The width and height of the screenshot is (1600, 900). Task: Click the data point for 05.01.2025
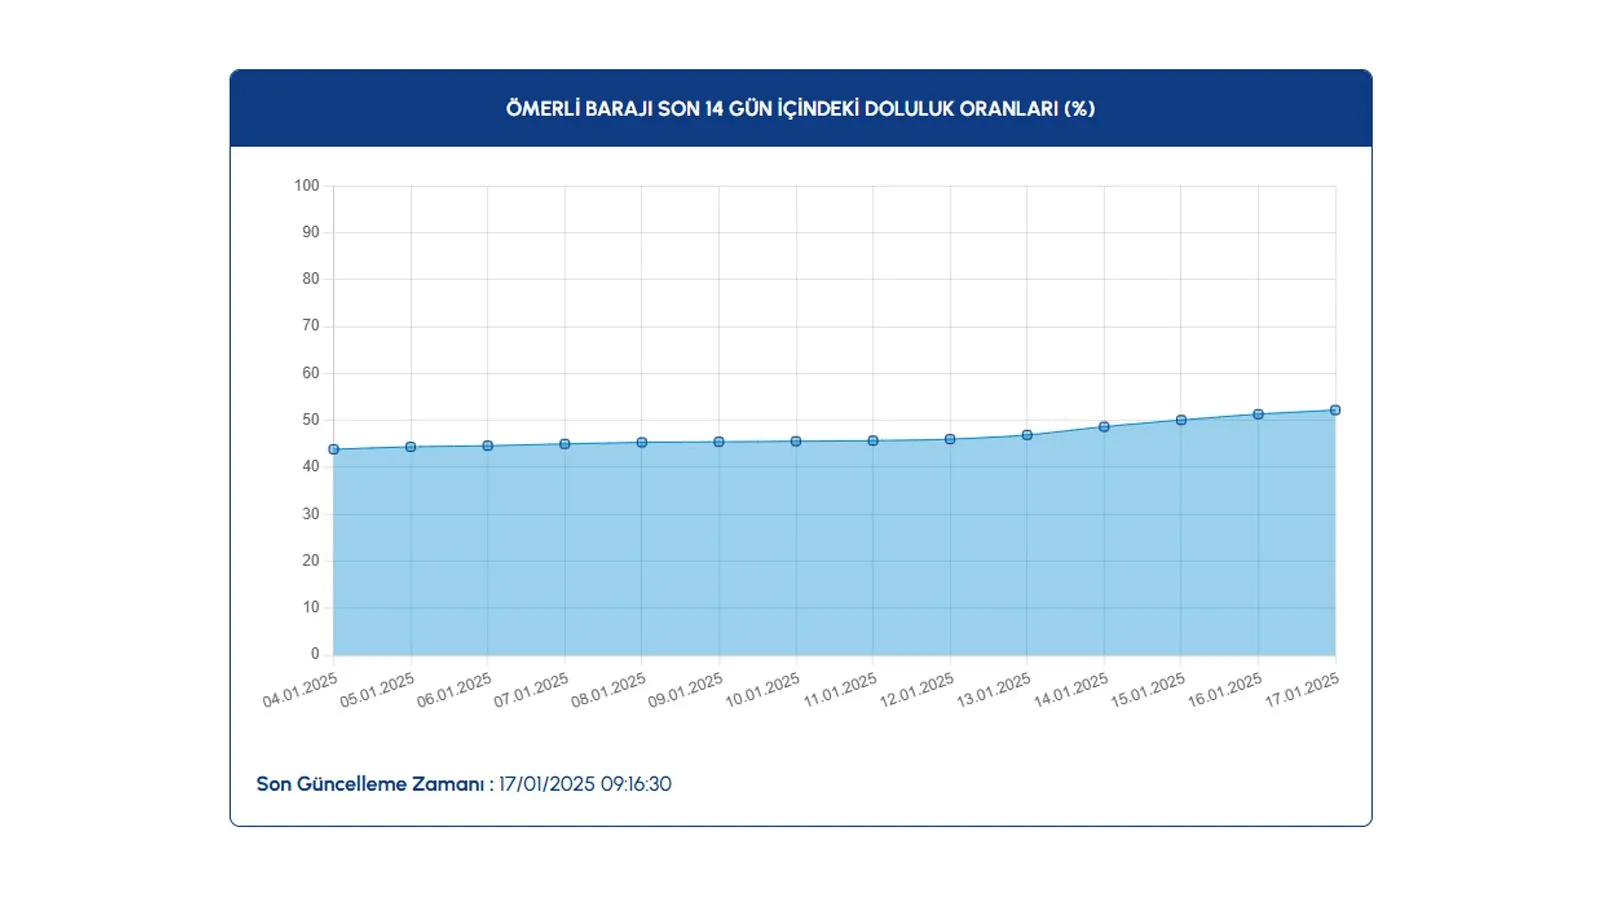(411, 447)
